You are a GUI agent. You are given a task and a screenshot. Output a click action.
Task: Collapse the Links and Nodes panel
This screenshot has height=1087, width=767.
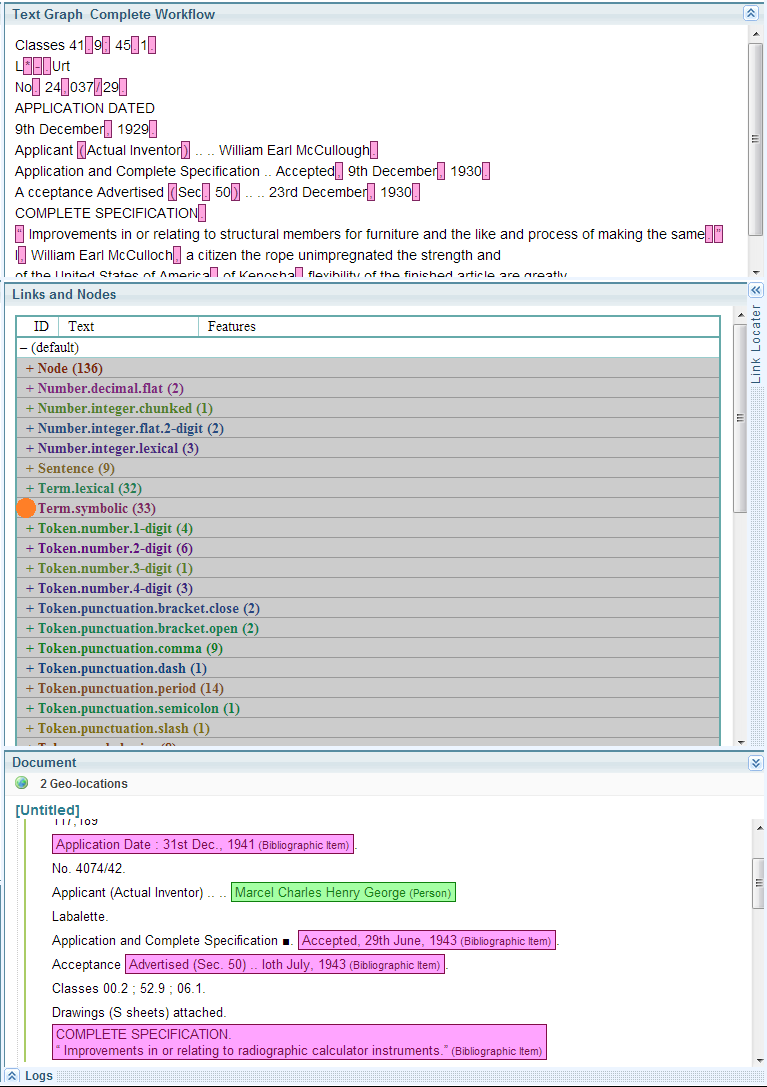pos(756,290)
